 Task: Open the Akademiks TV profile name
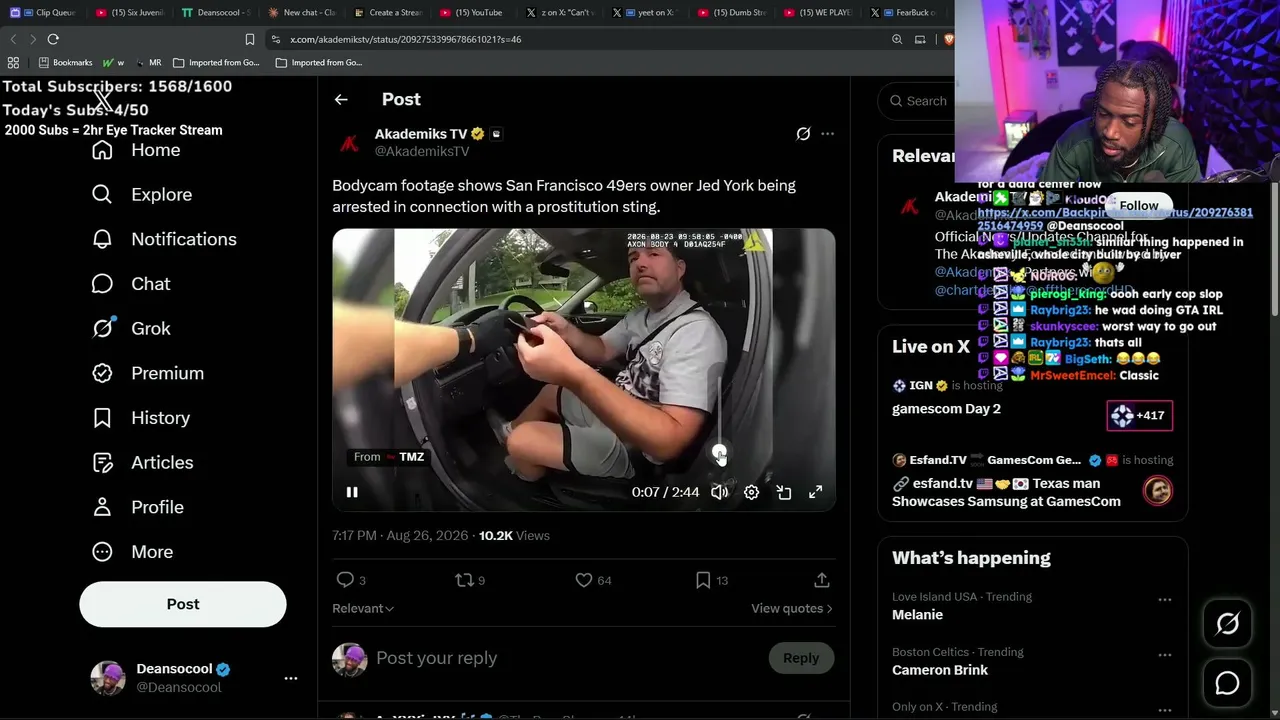pos(421,134)
